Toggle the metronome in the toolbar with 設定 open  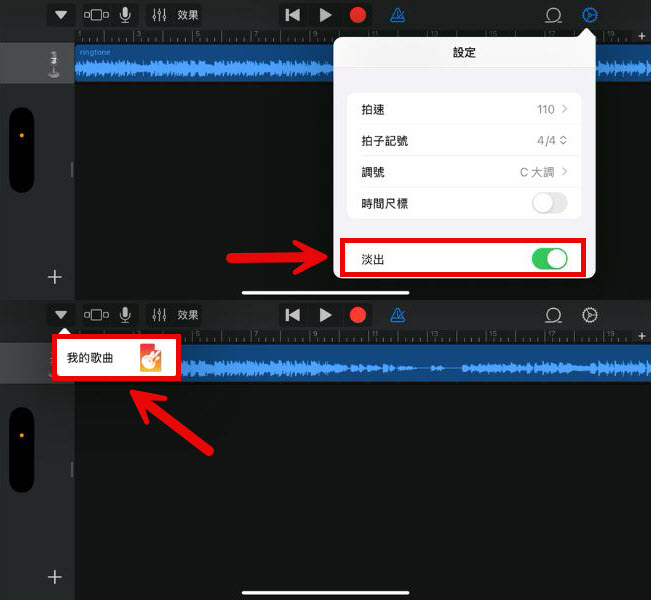pos(398,15)
